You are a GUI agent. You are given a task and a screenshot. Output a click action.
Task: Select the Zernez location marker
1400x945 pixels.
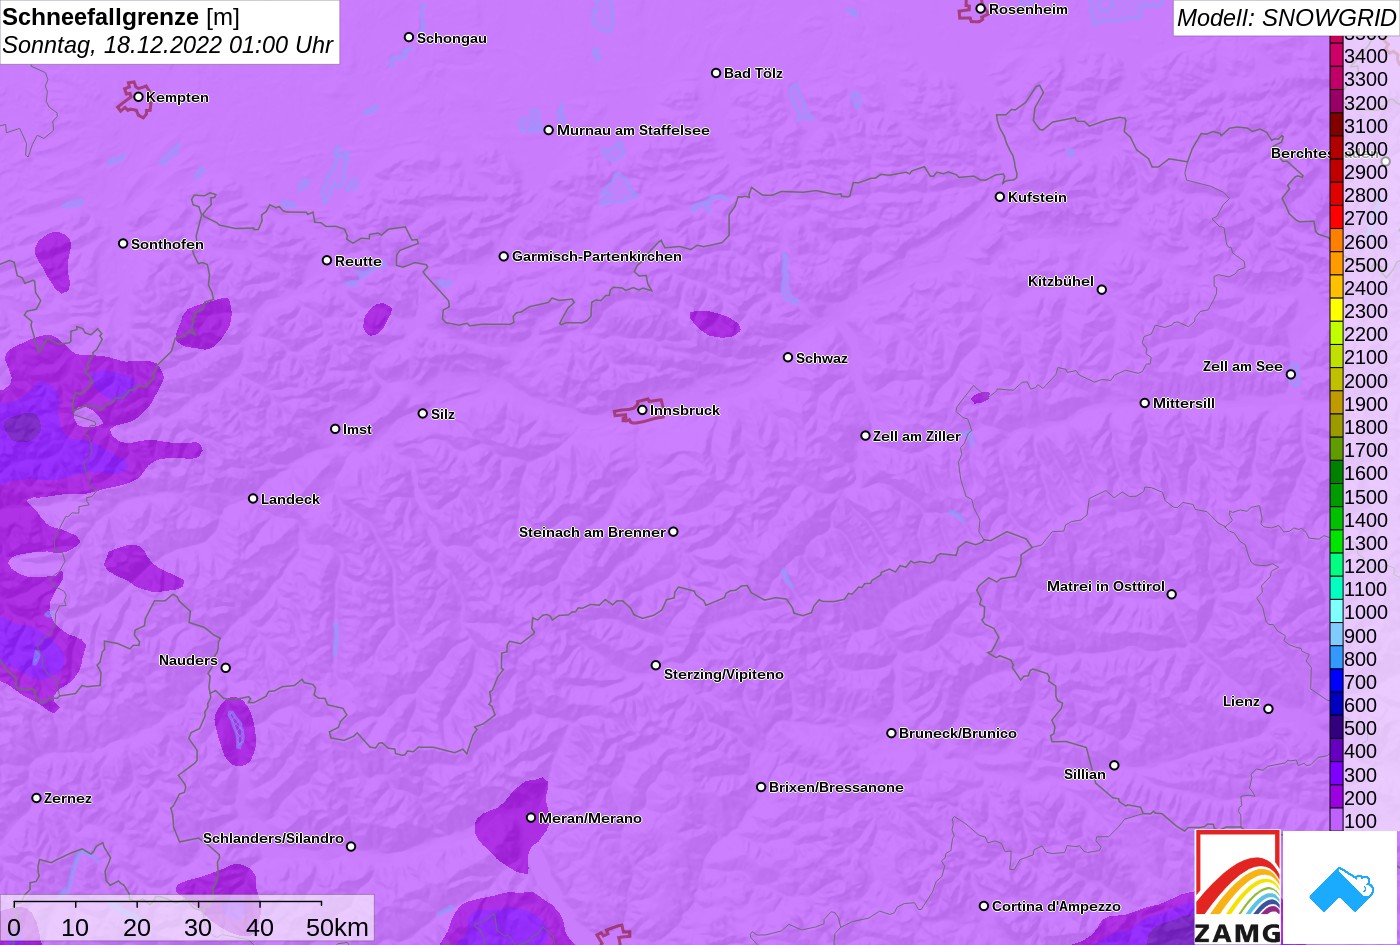(x=37, y=798)
